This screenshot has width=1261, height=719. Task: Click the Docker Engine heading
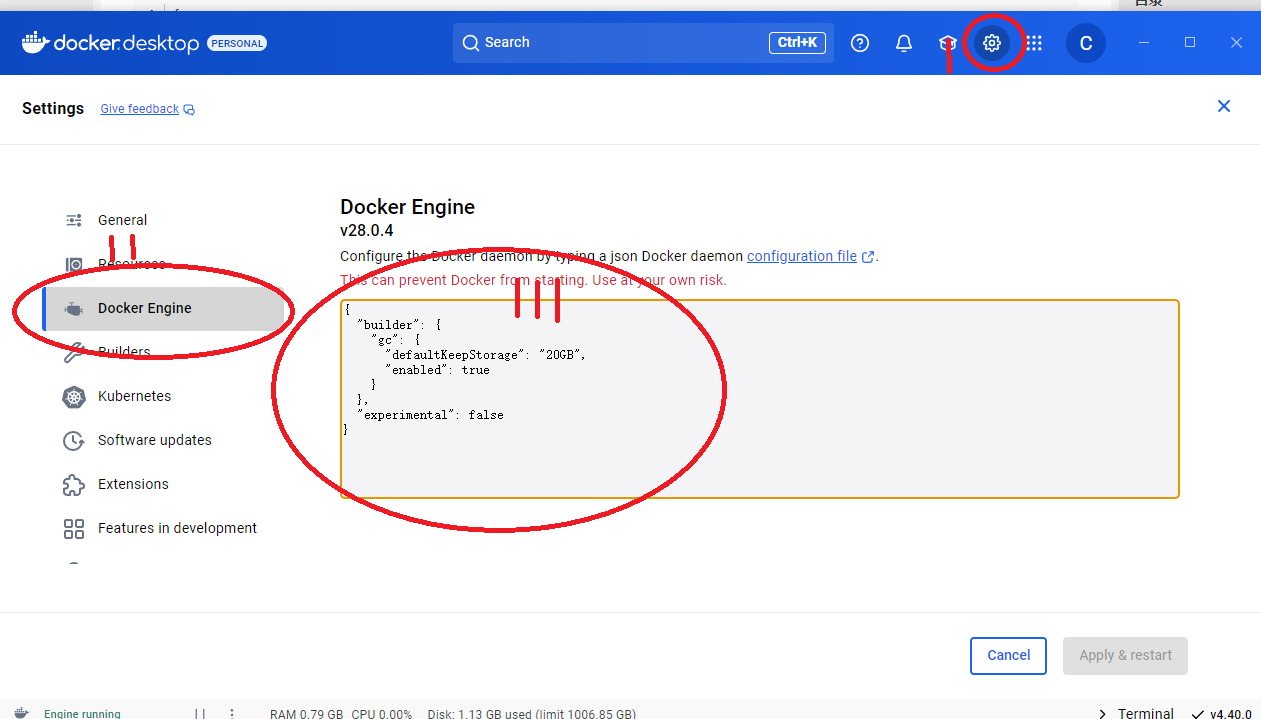407,207
